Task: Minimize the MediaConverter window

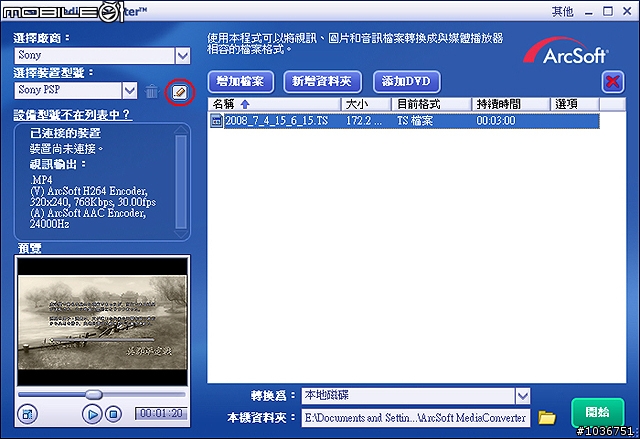Action: tap(589, 12)
